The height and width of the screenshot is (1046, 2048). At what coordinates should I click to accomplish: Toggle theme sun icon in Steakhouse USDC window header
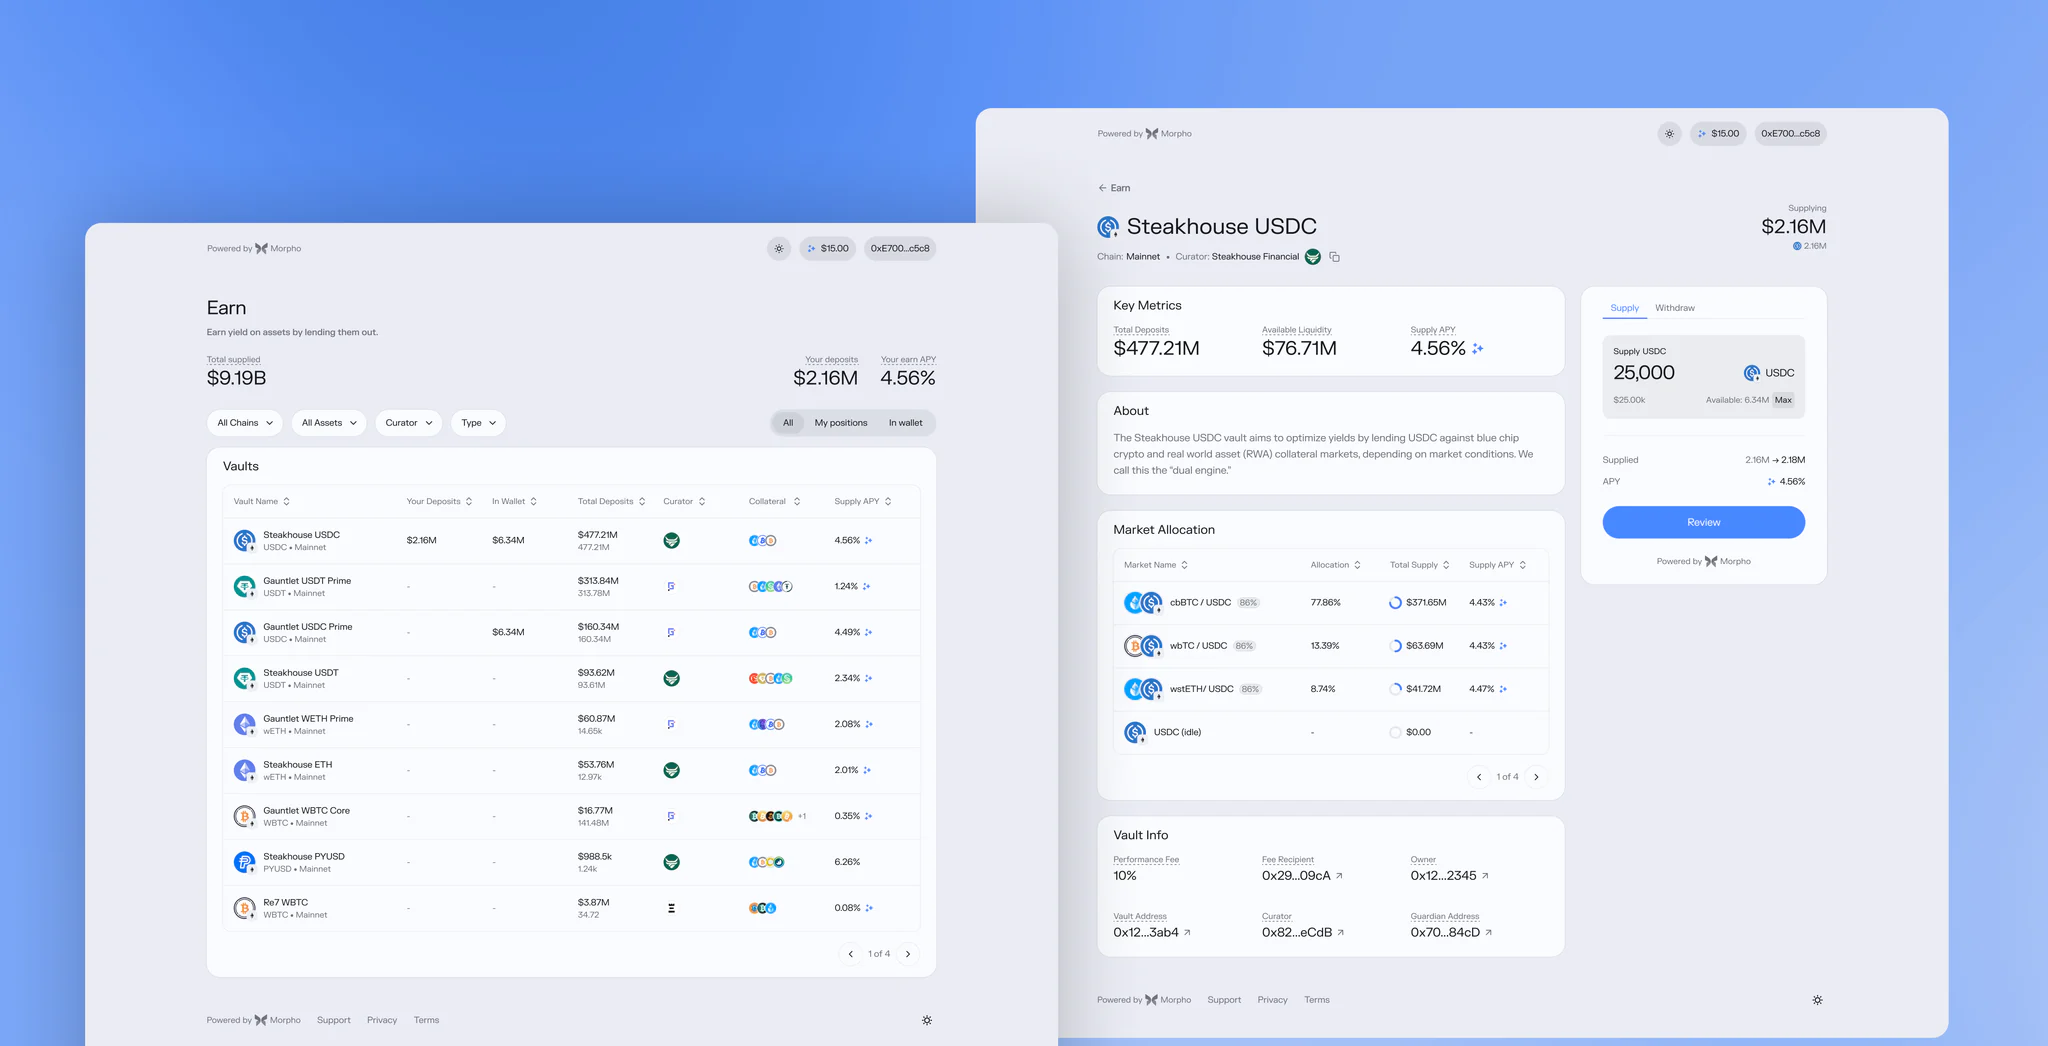pos(1669,133)
